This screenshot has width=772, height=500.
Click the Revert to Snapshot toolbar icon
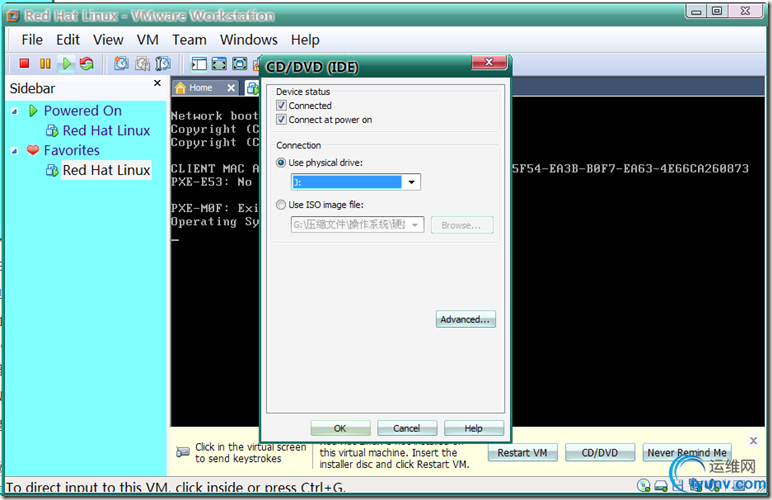[142, 63]
